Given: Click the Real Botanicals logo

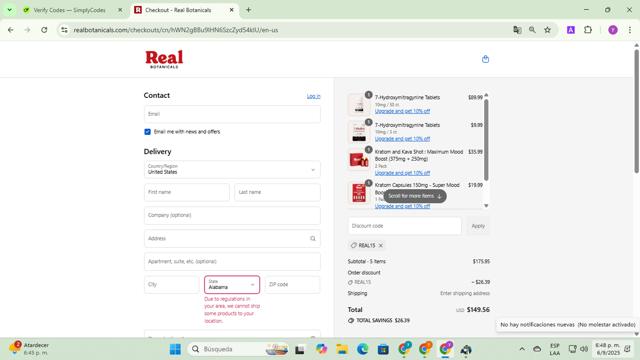Looking at the screenshot, I should coord(164,59).
